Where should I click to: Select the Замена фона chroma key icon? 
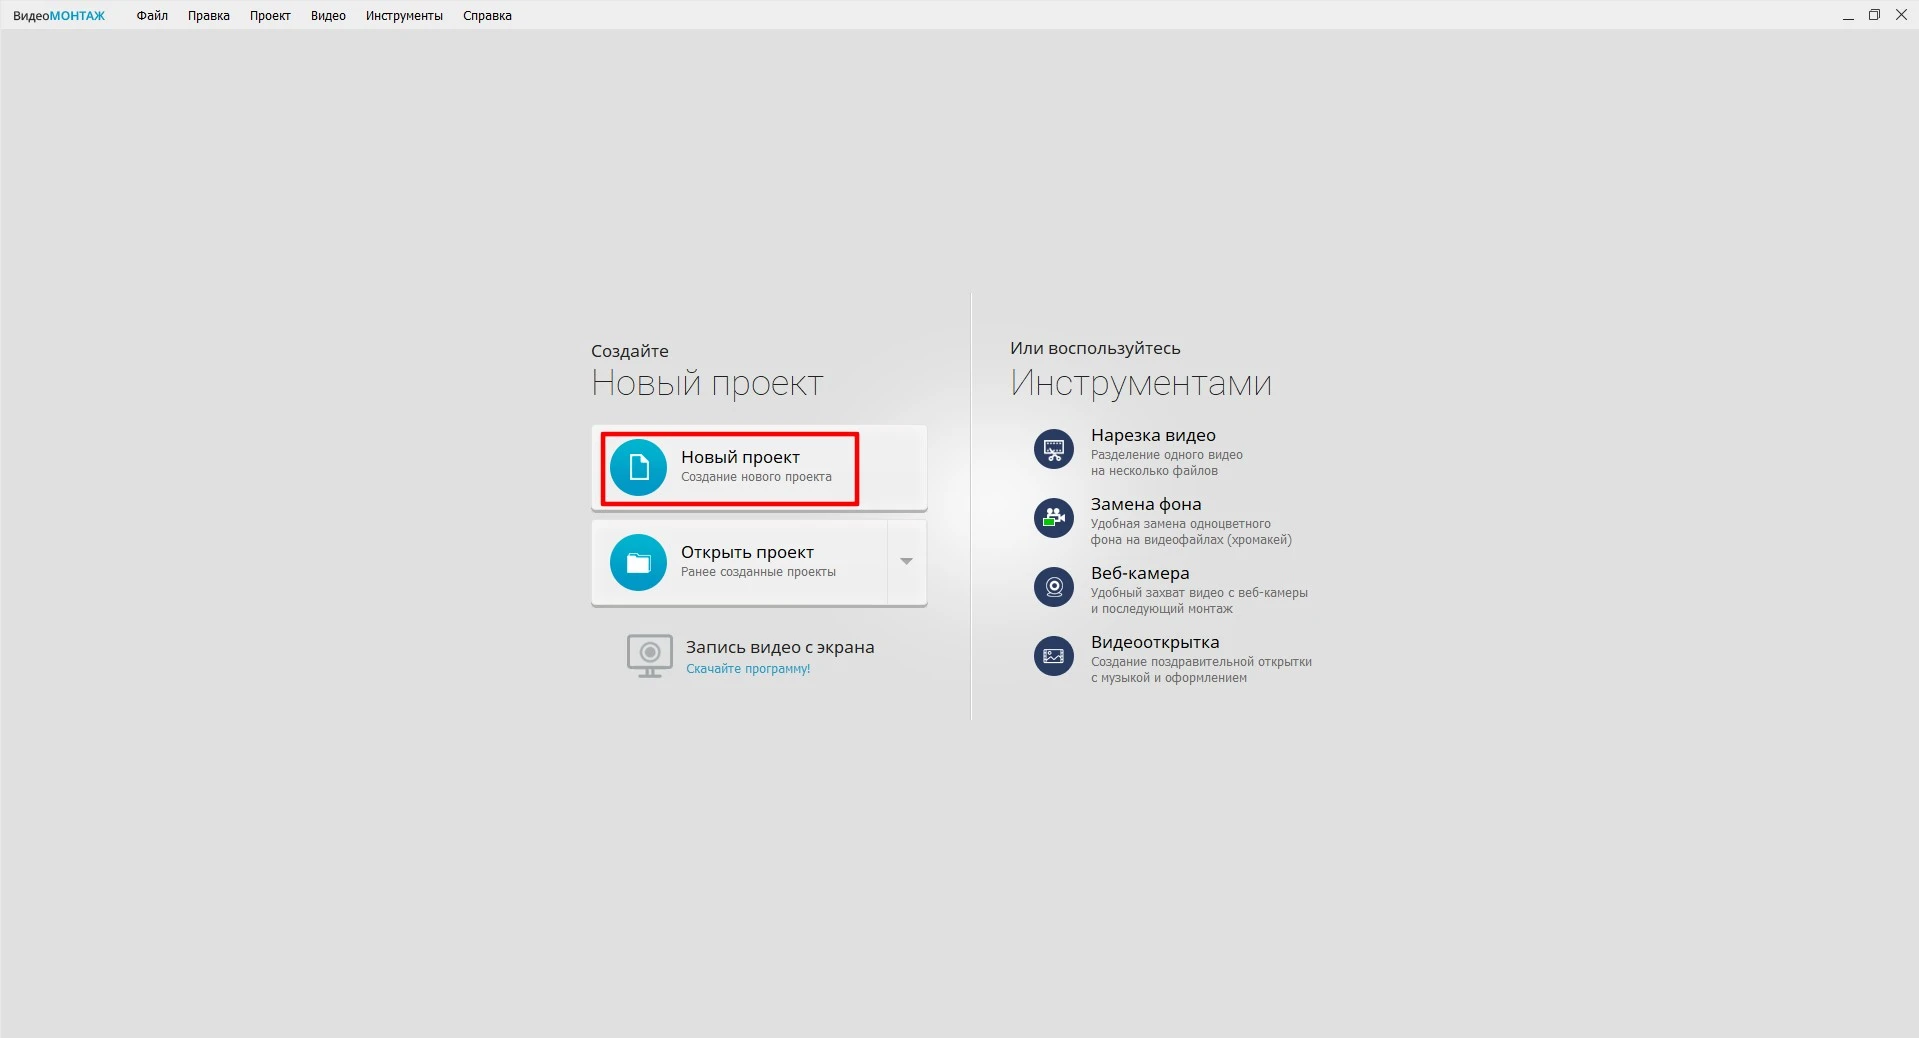coord(1053,518)
